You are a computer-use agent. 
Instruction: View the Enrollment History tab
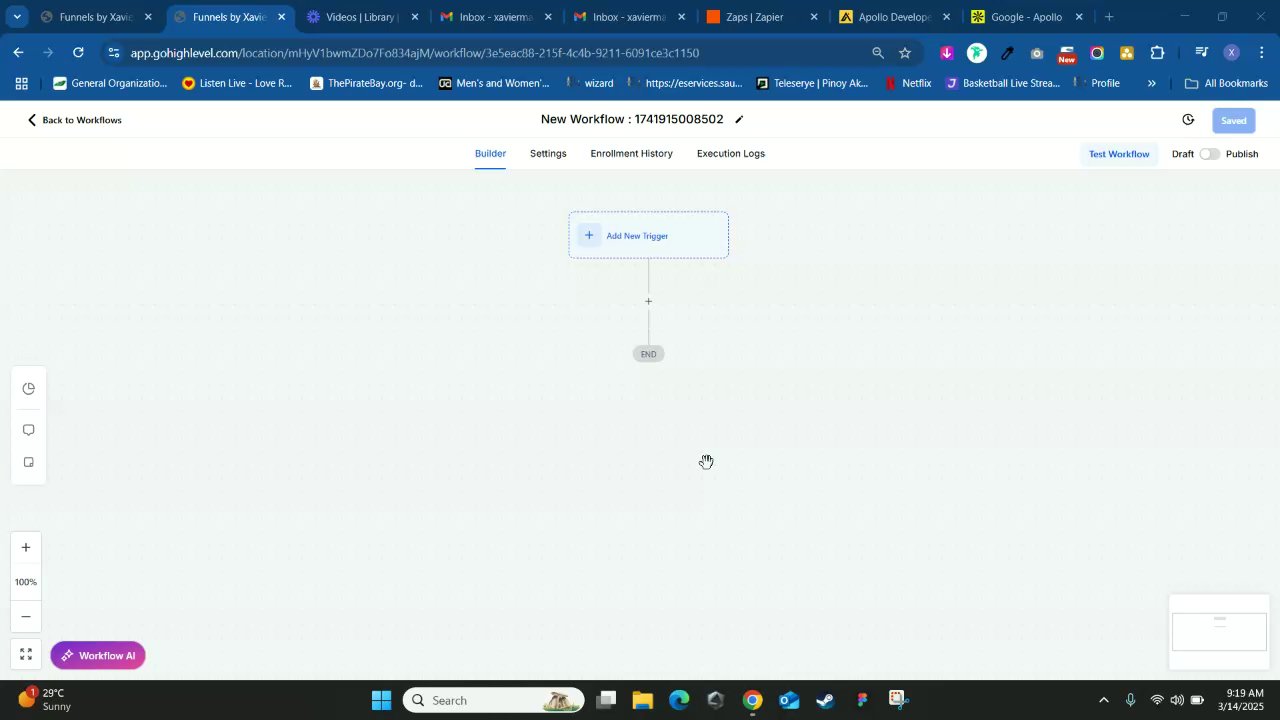click(631, 154)
